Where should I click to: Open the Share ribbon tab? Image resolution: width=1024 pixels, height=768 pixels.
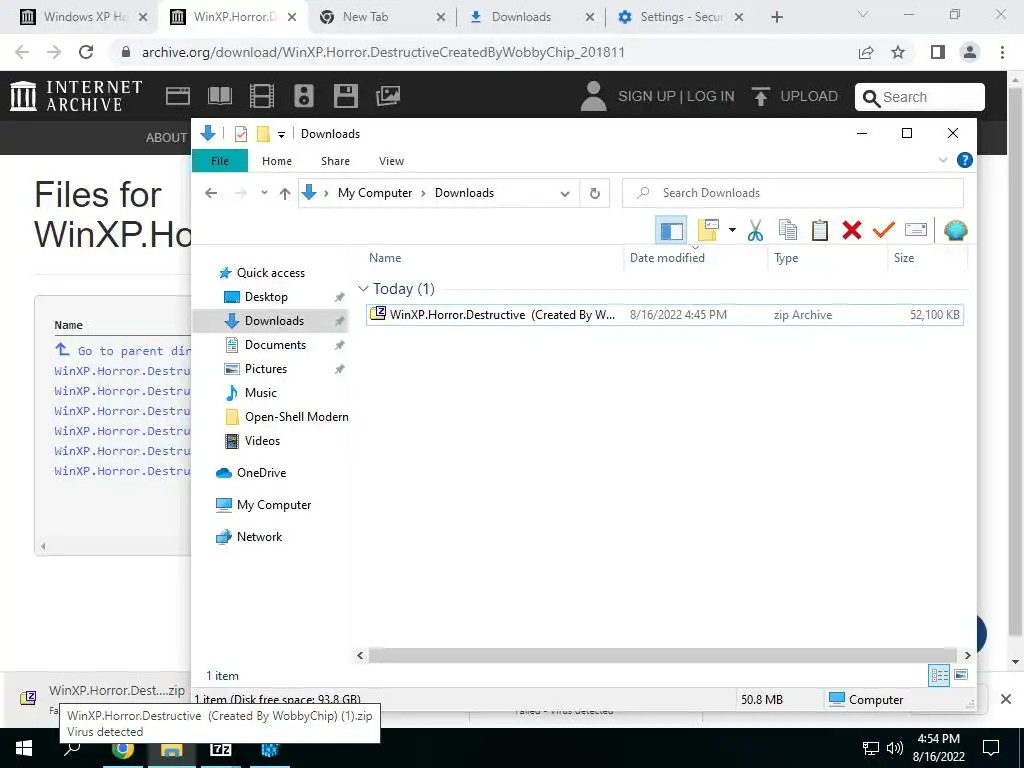[x=335, y=161]
